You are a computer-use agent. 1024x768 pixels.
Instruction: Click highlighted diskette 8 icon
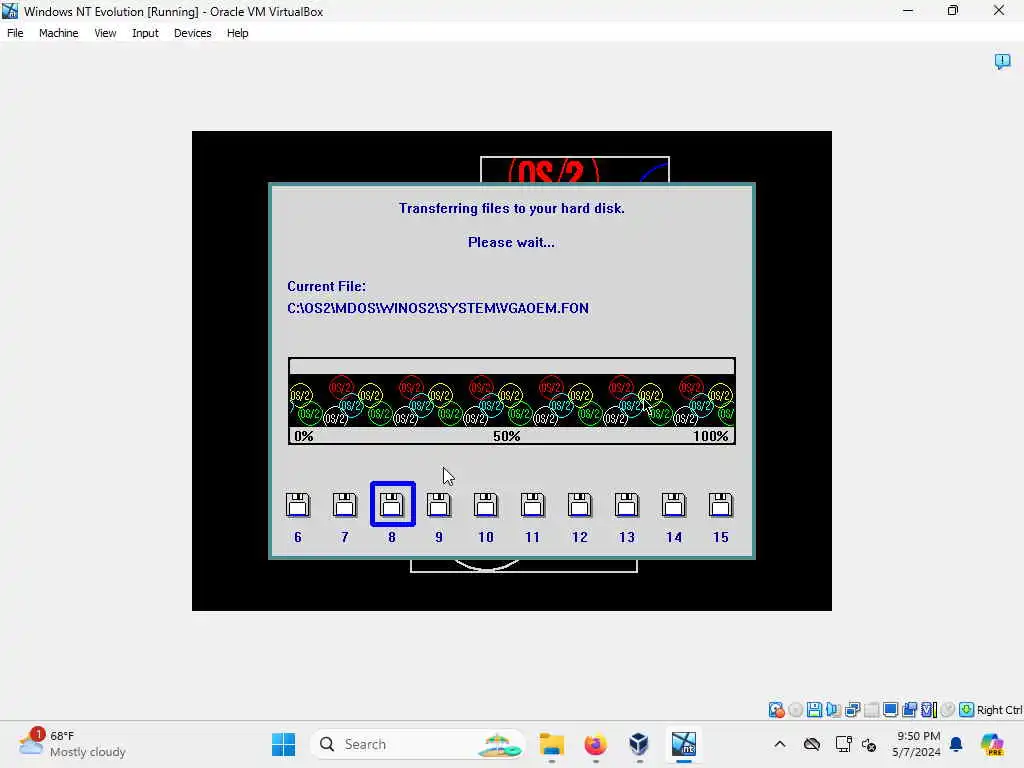tap(392, 504)
